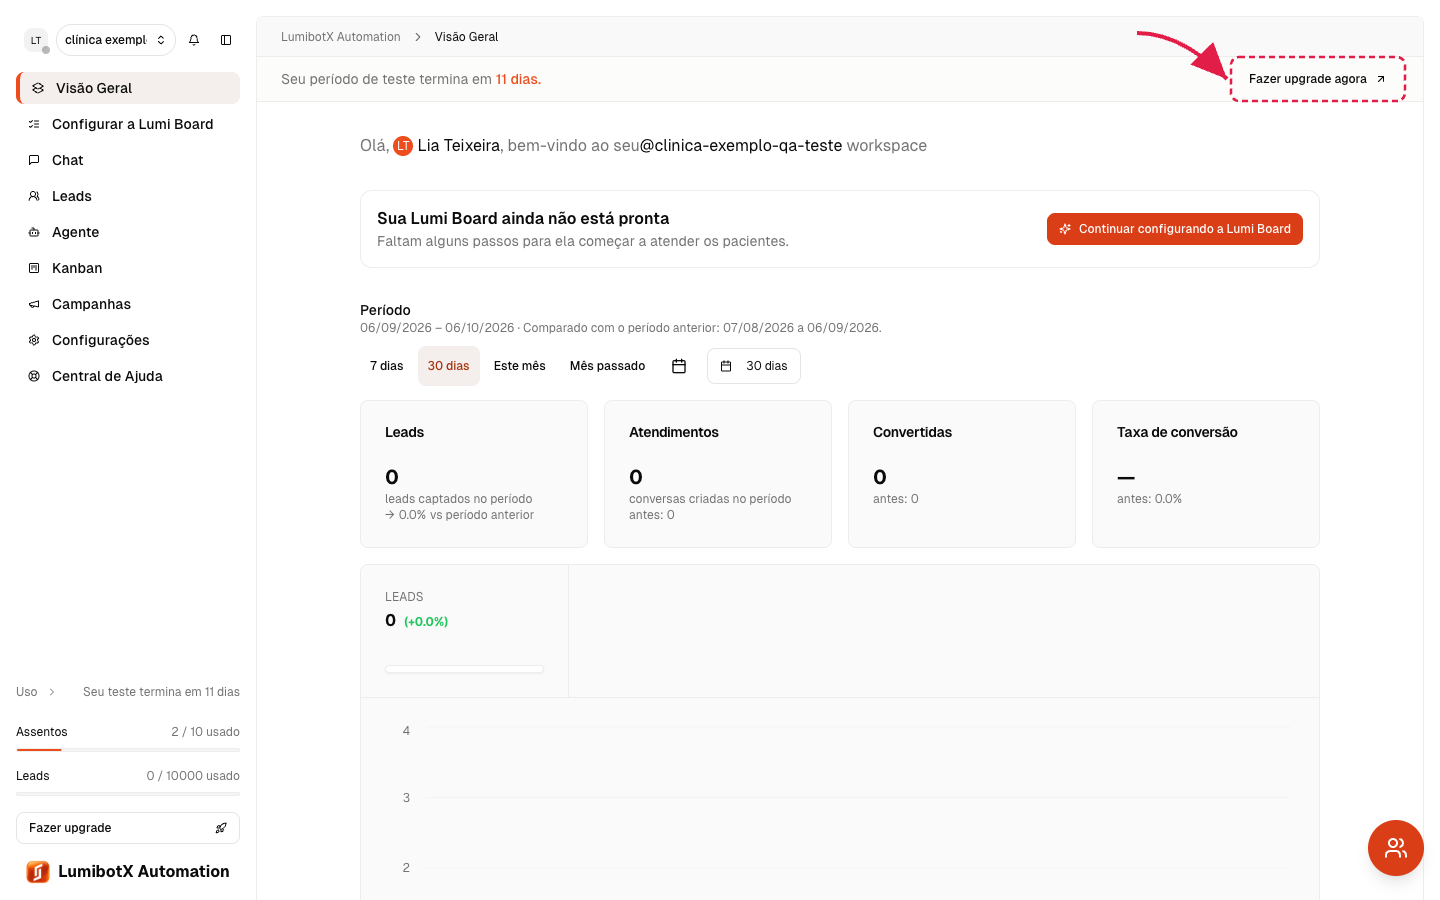The height and width of the screenshot is (900, 1440).
Task: Click the Visão Geral breadcrumb text
Action: 466,37
